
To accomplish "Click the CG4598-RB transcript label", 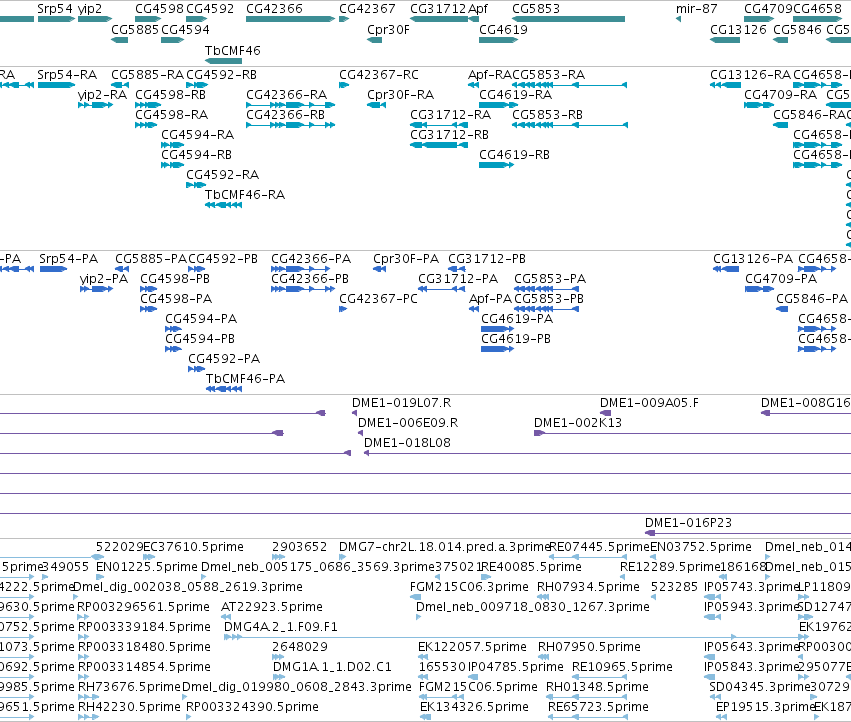I will [x=170, y=94].
